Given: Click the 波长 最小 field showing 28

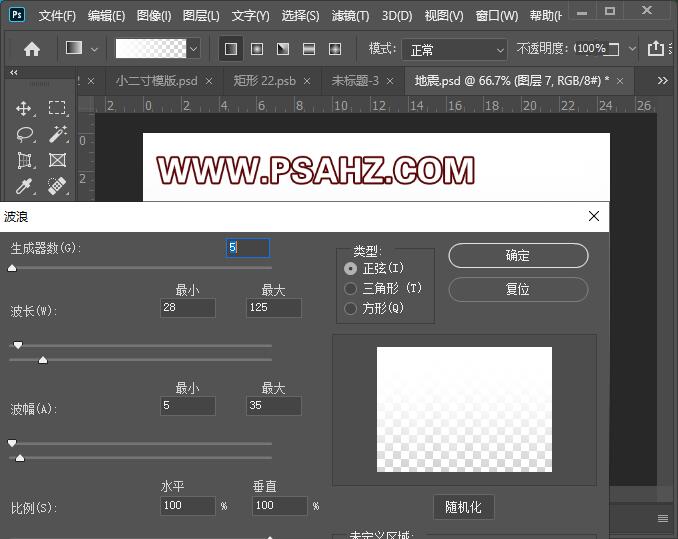Looking at the screenshot, I should [188, 308].
